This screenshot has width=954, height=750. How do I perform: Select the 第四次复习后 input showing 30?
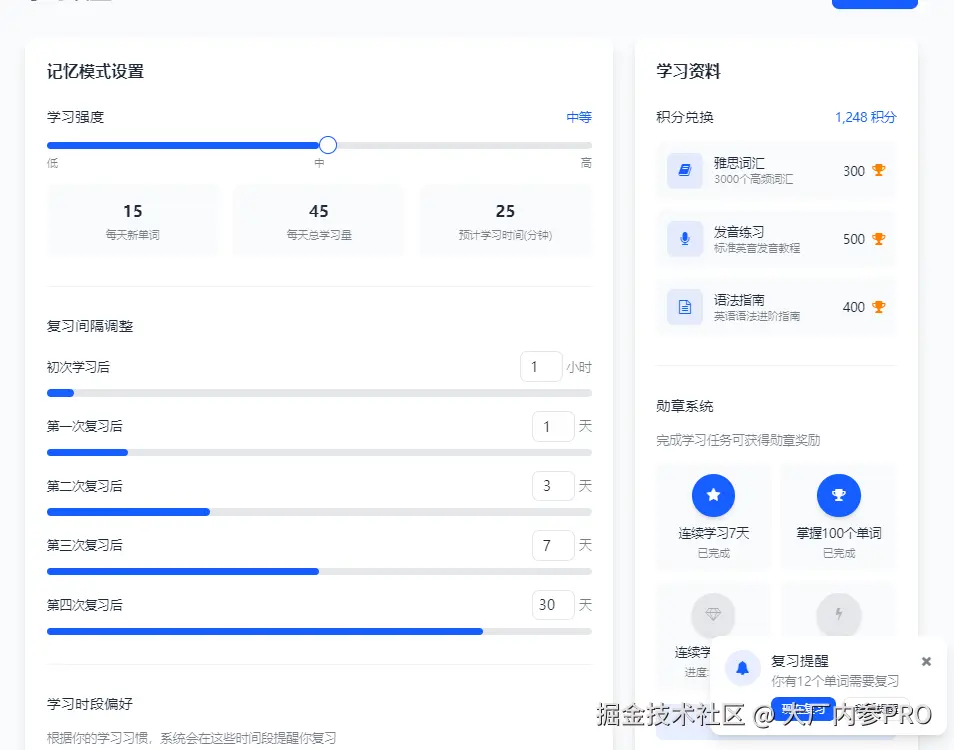553,606
